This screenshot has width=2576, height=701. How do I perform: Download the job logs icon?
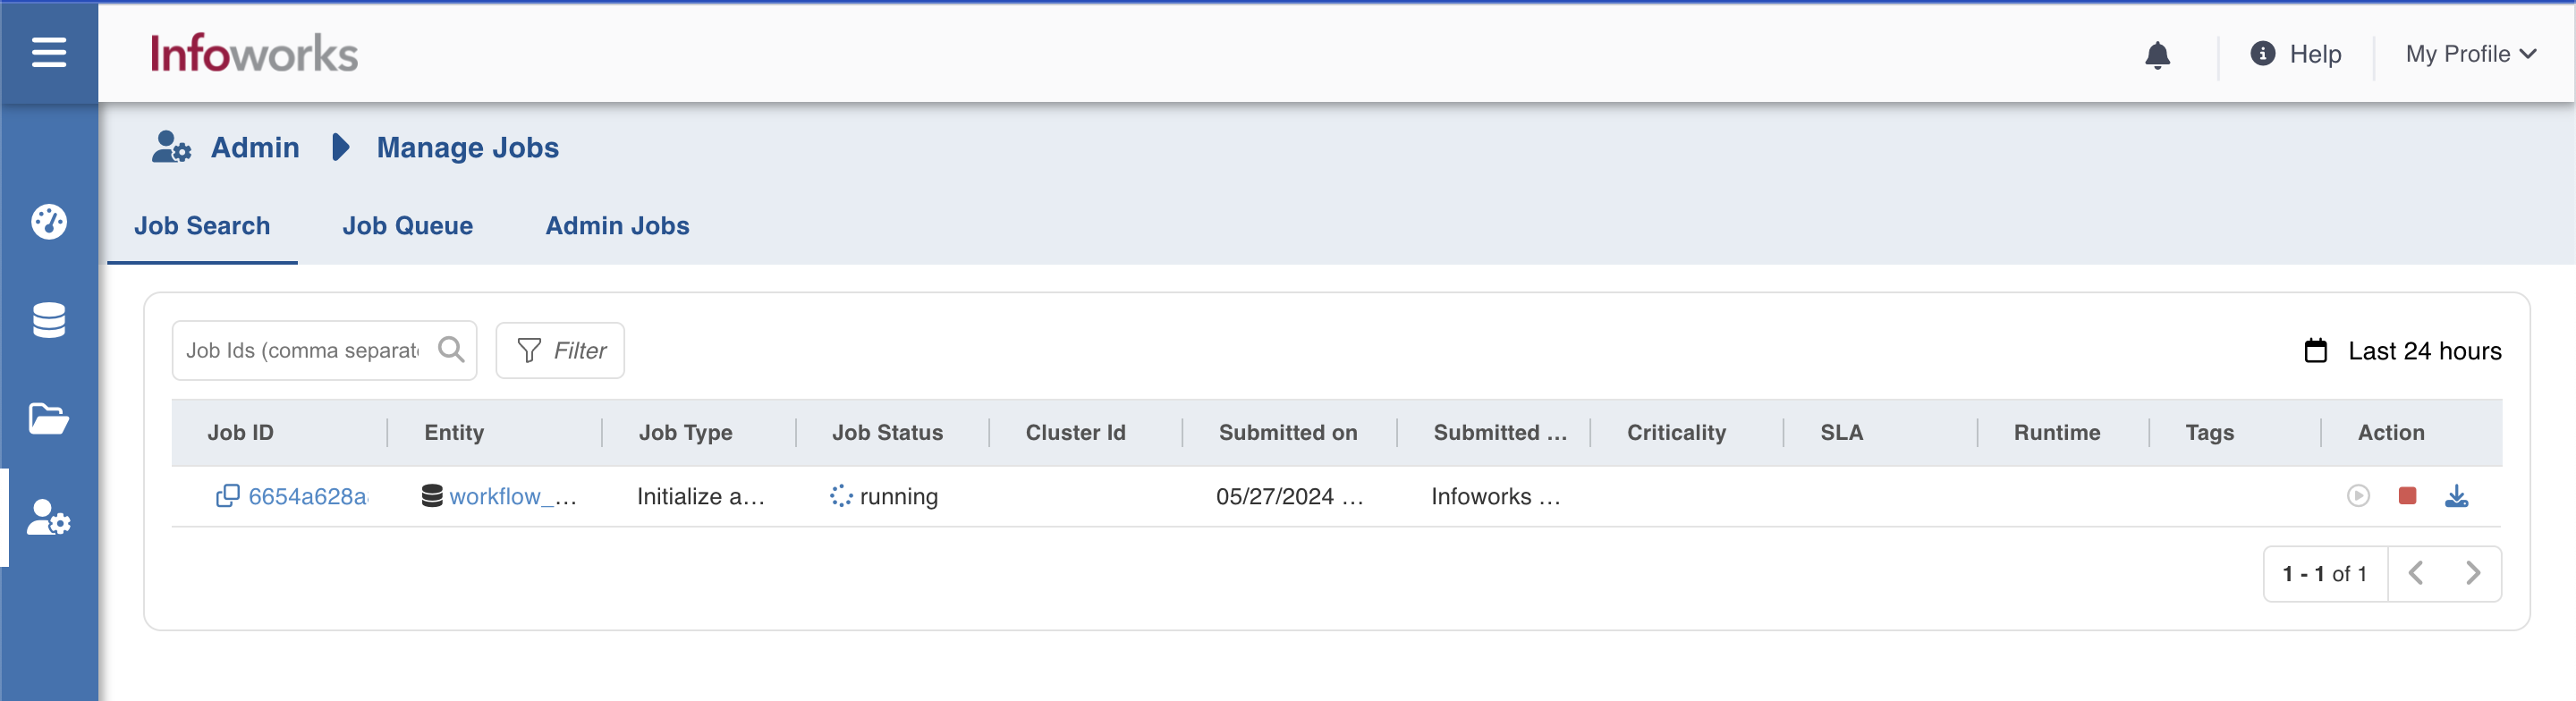(2456, 496)
